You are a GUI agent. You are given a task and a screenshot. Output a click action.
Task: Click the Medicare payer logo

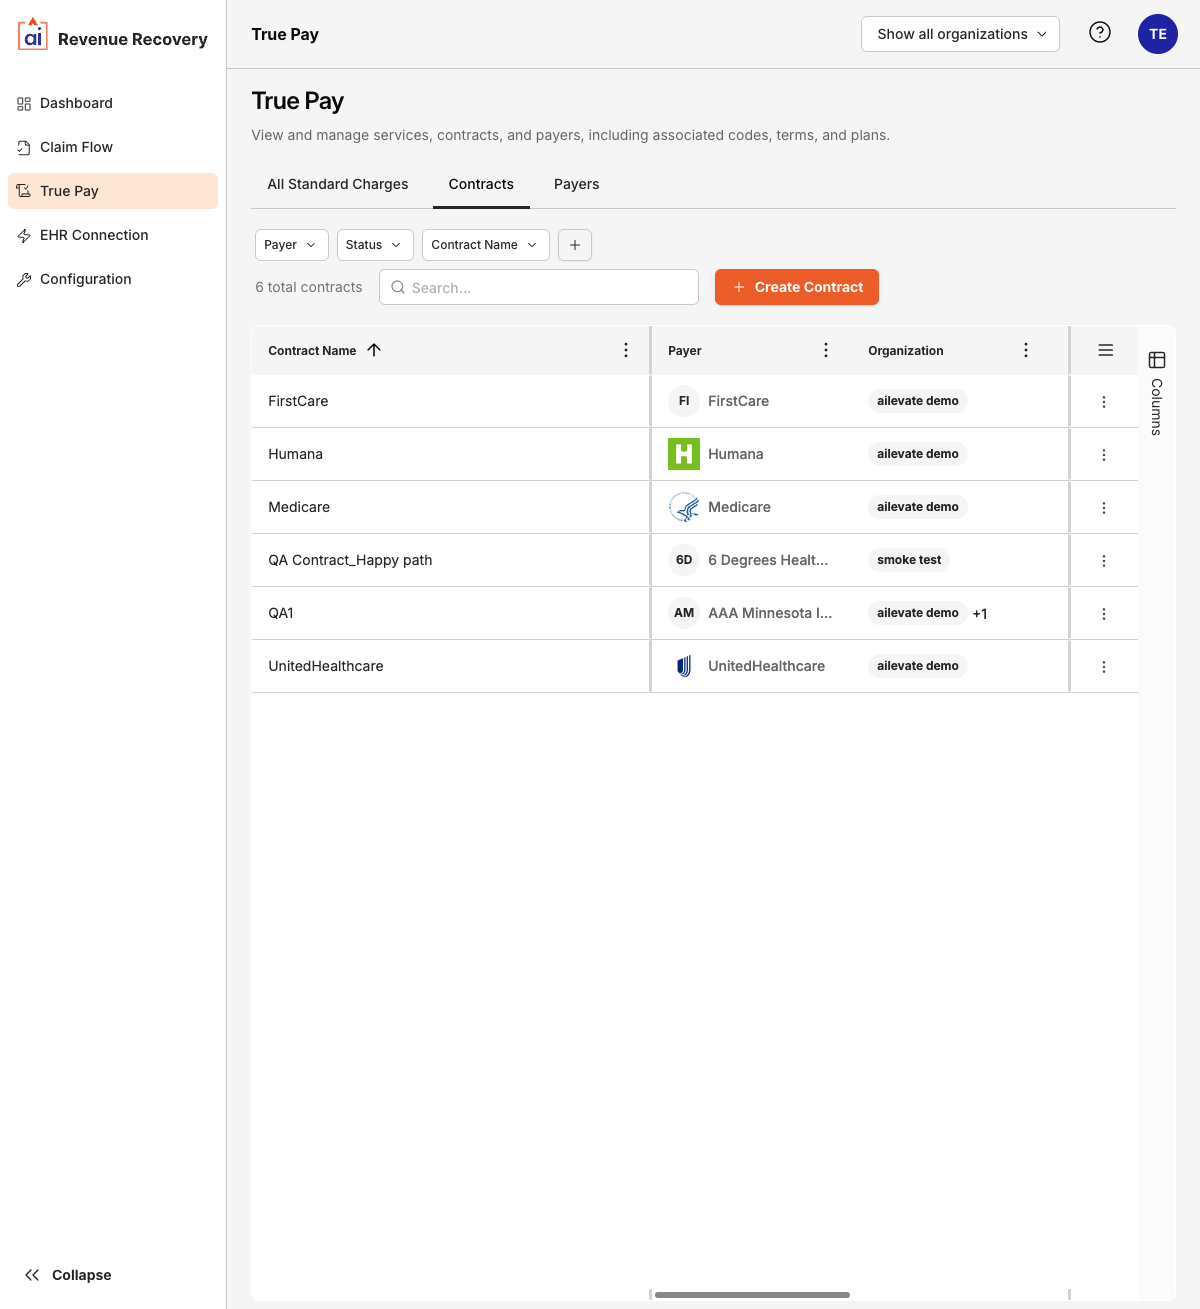pos(683,507)
